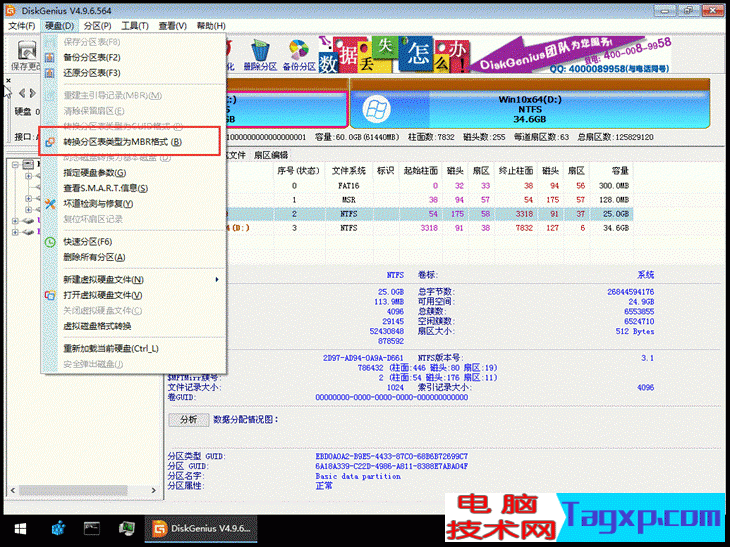Close the open 硬盘(D) menu
730x547 pixels.
click(x=60, y=26)
